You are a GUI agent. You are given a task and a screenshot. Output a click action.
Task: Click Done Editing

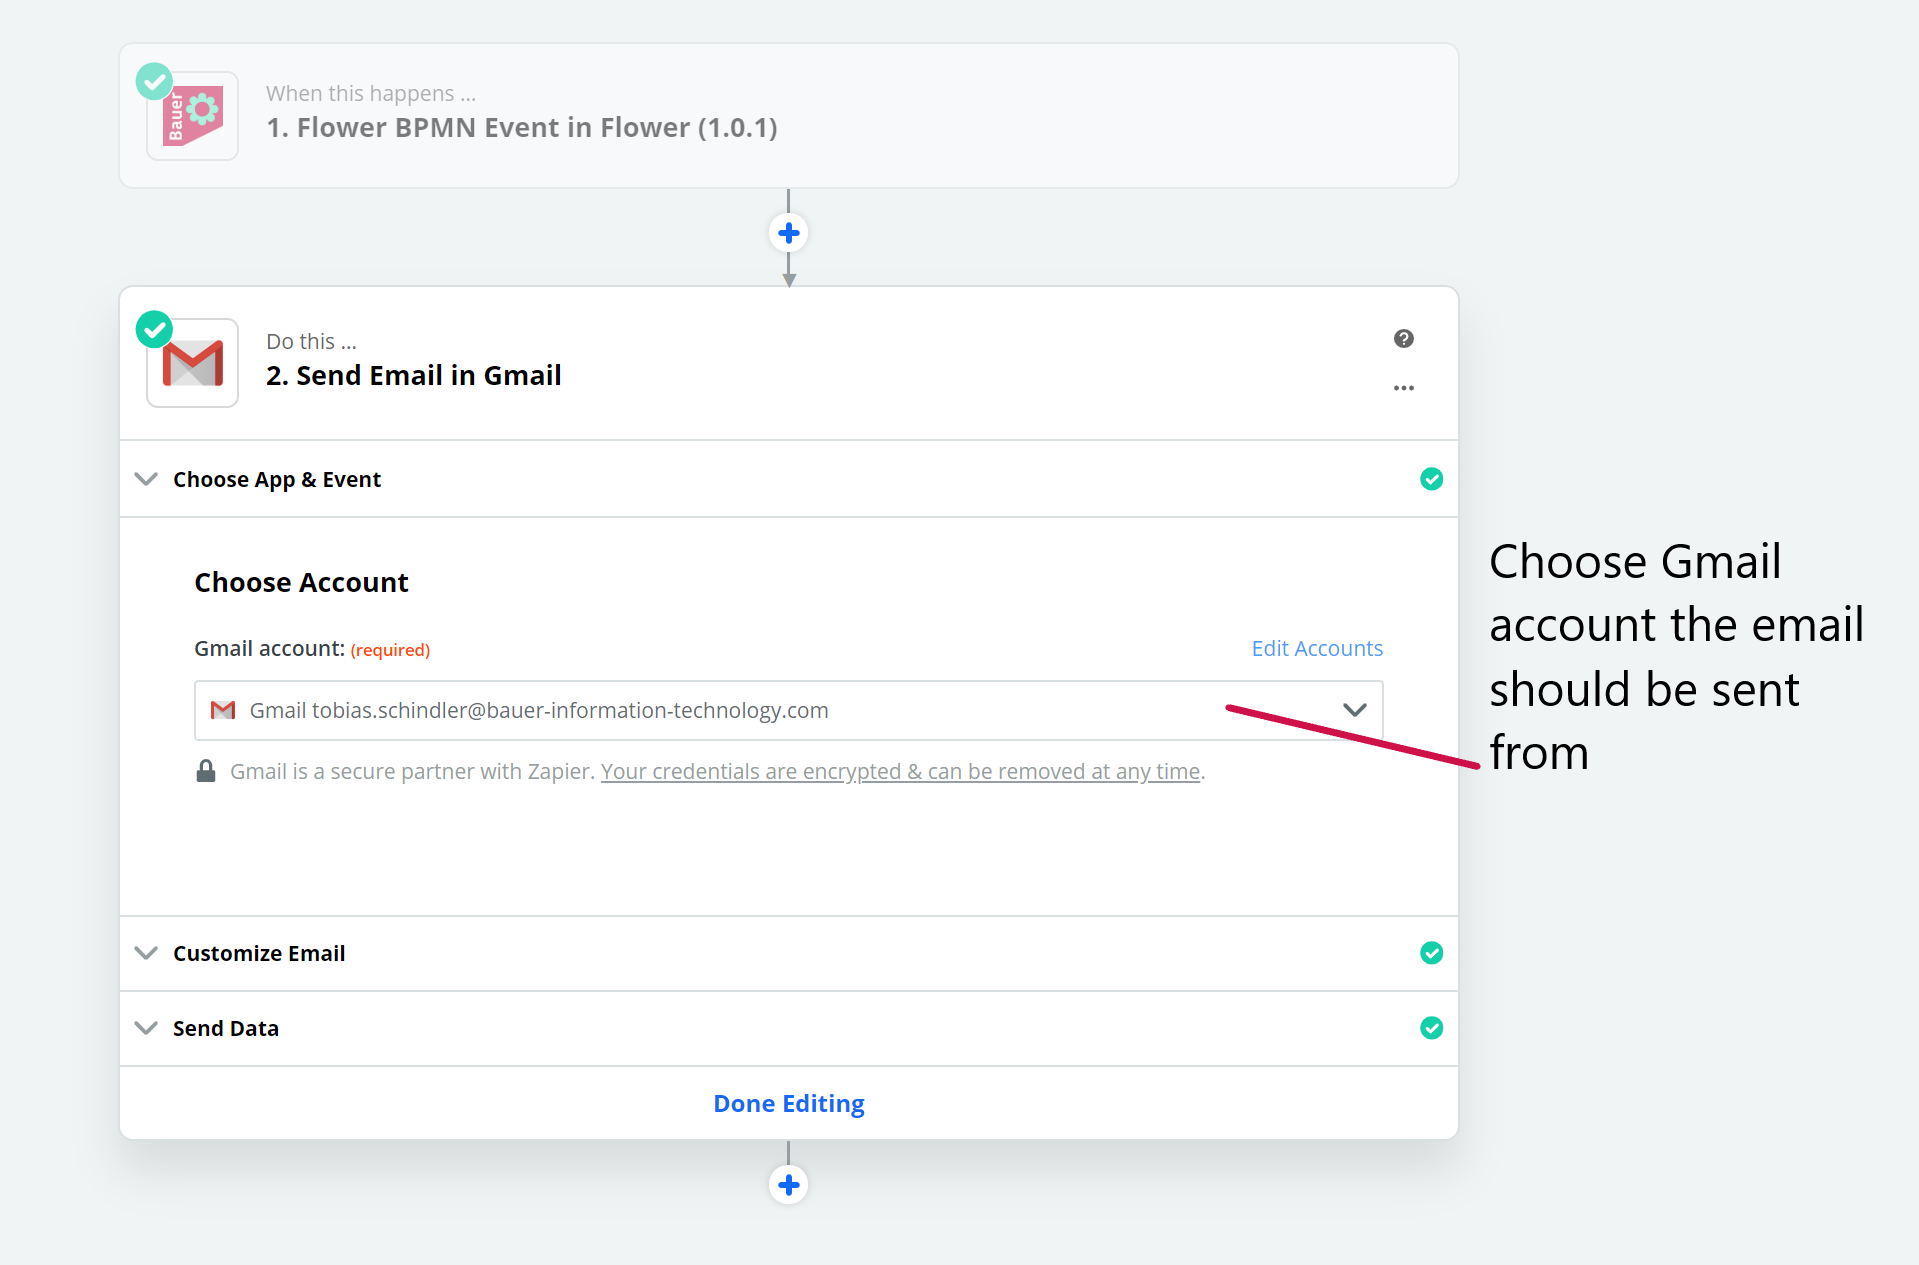tap(788, 1103)
